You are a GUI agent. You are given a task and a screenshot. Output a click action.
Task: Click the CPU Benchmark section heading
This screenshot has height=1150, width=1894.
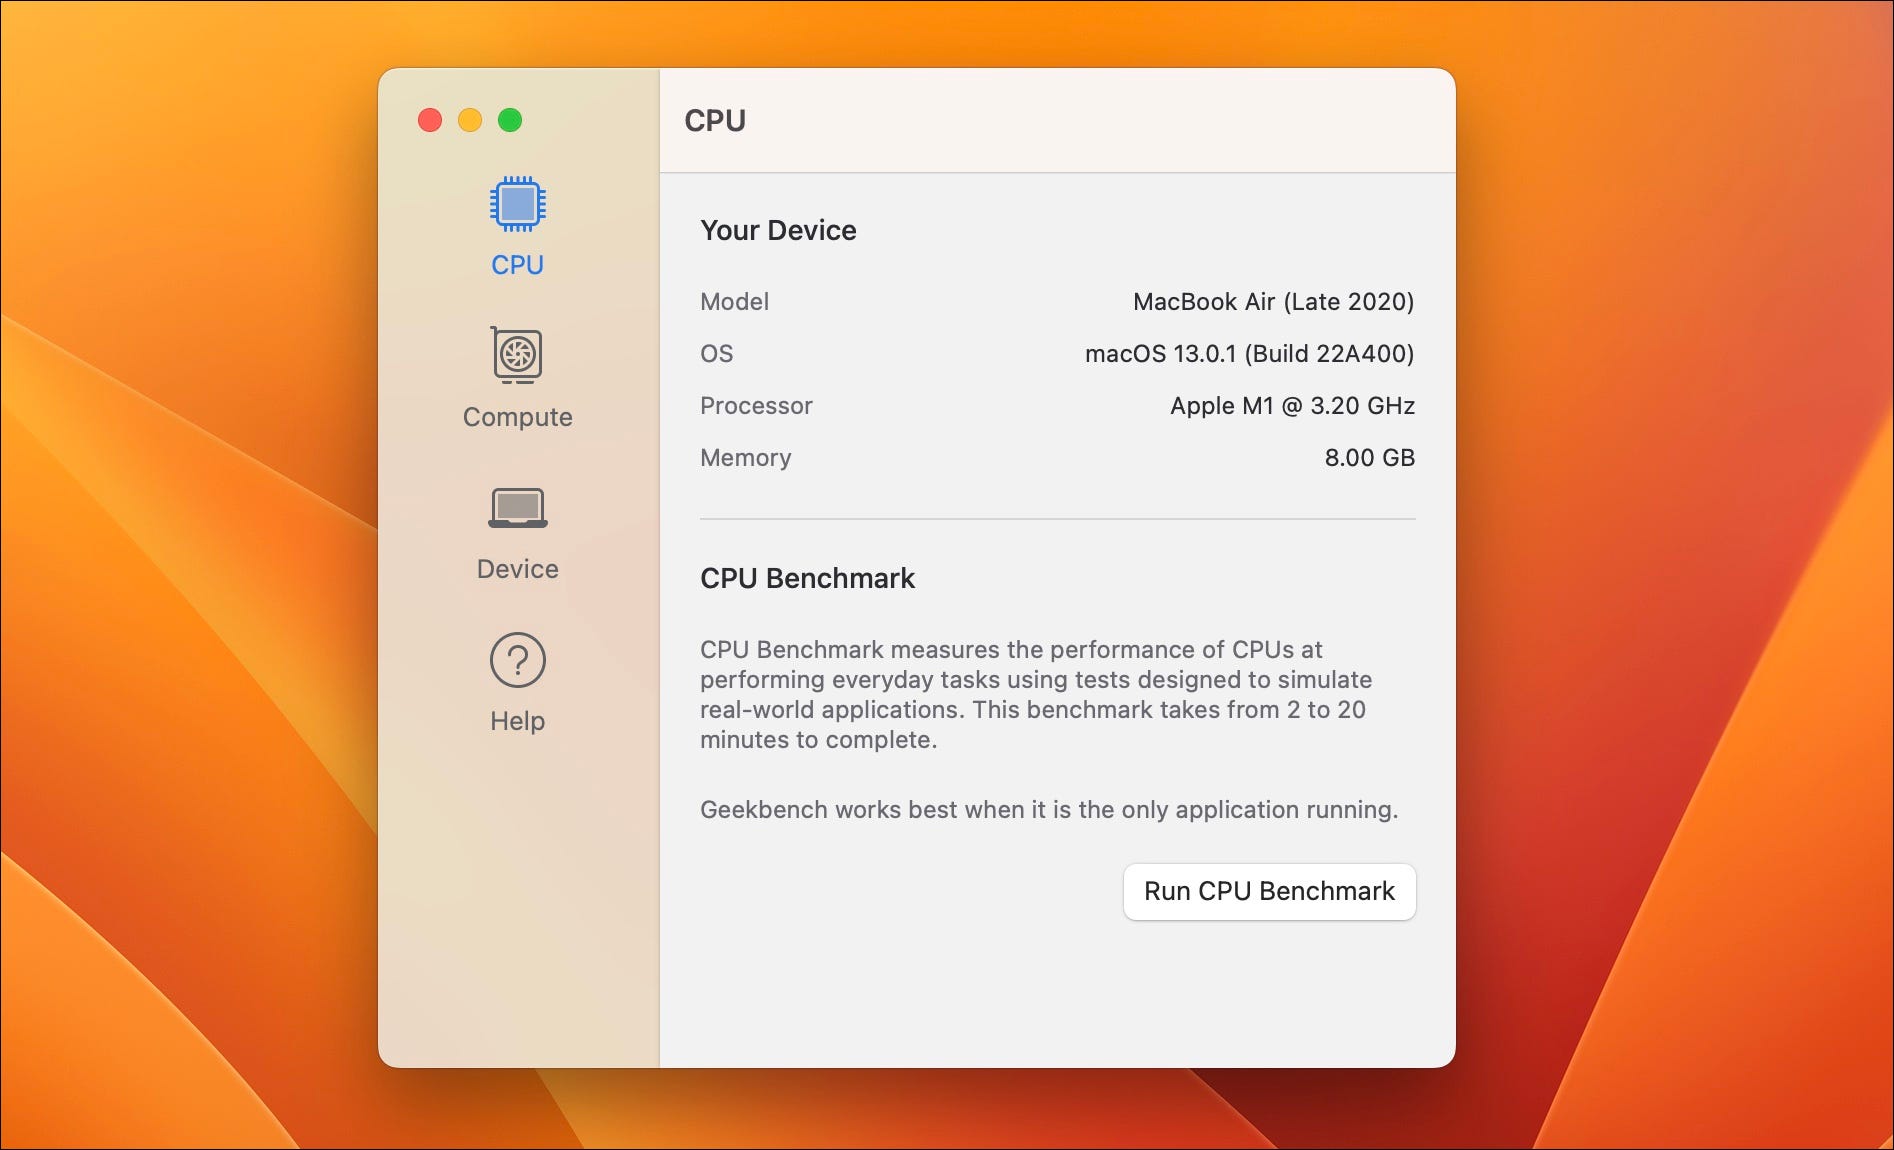(807, 578)
